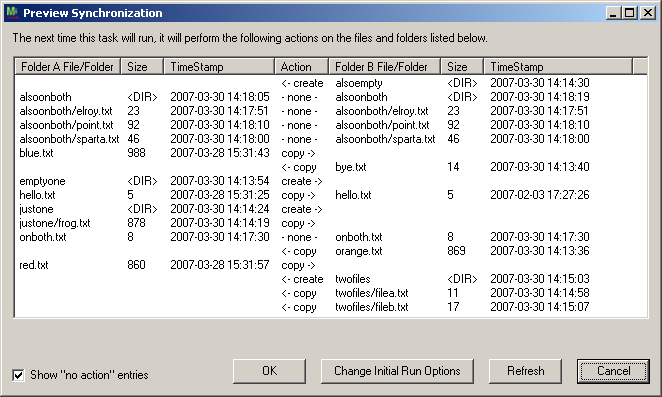Sort by Folder B File/Folder column
This screenshot has height=397, width=662.
click(x=385, y=67)
